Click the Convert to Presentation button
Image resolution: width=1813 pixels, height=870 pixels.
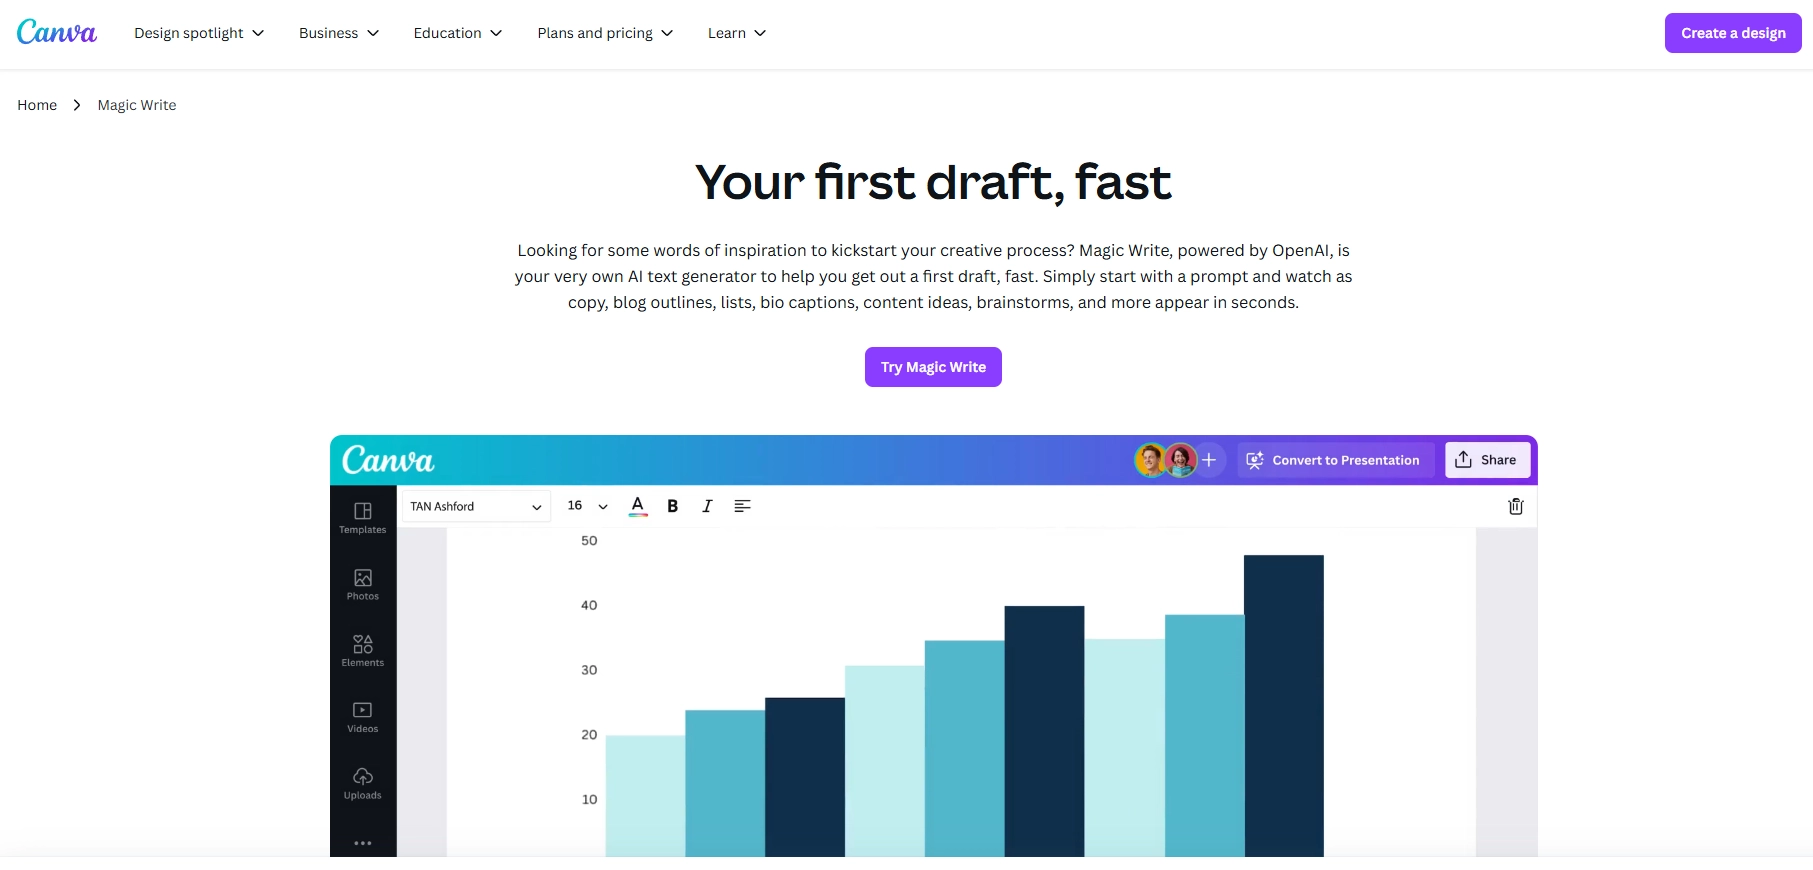coord(1335,460)
